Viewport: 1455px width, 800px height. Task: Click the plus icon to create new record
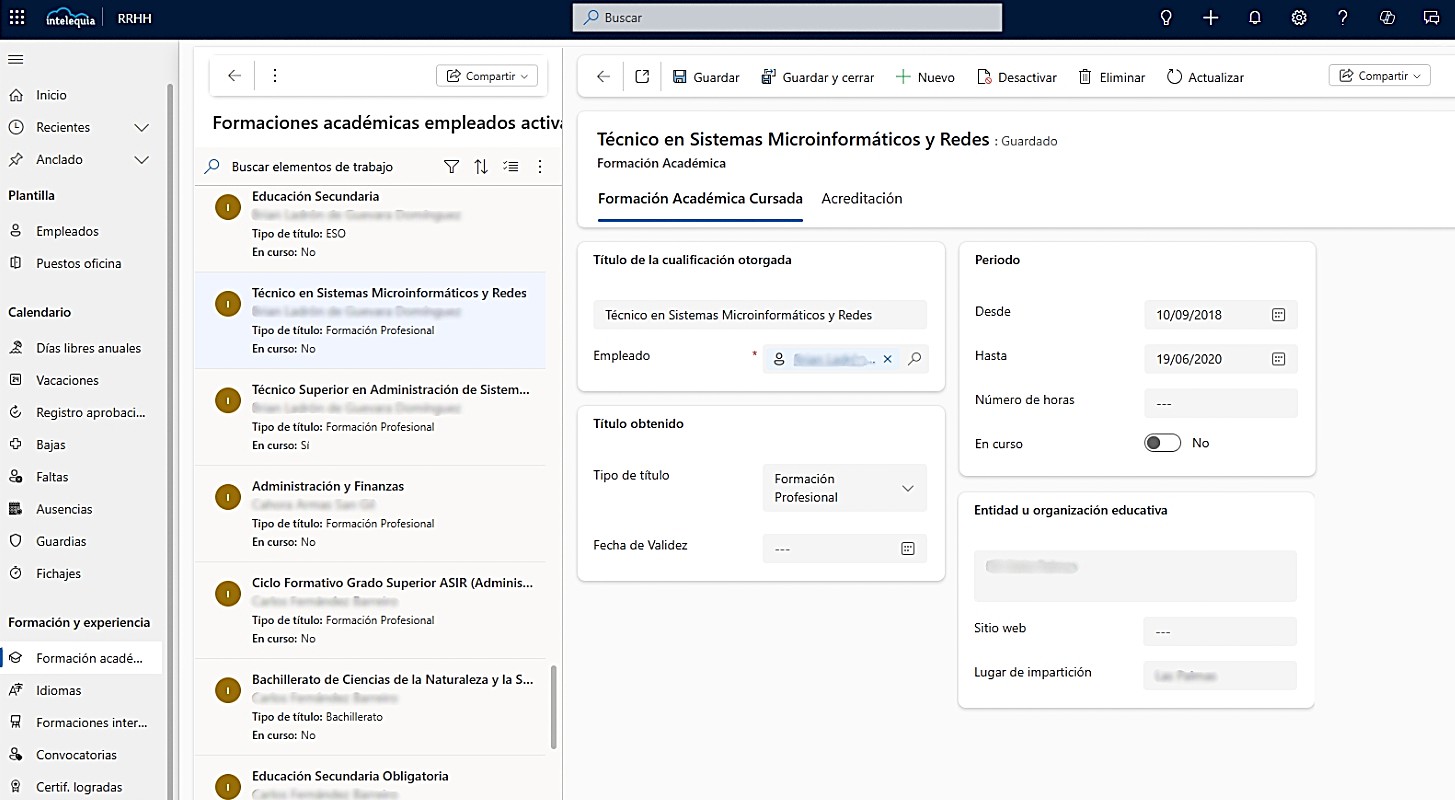[x=1210, y=17]
